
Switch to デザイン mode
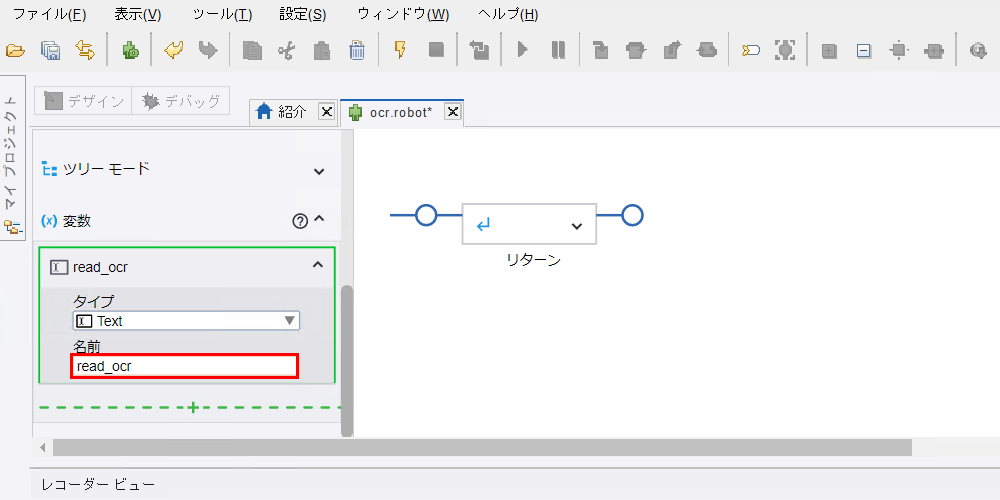[83, 101]
